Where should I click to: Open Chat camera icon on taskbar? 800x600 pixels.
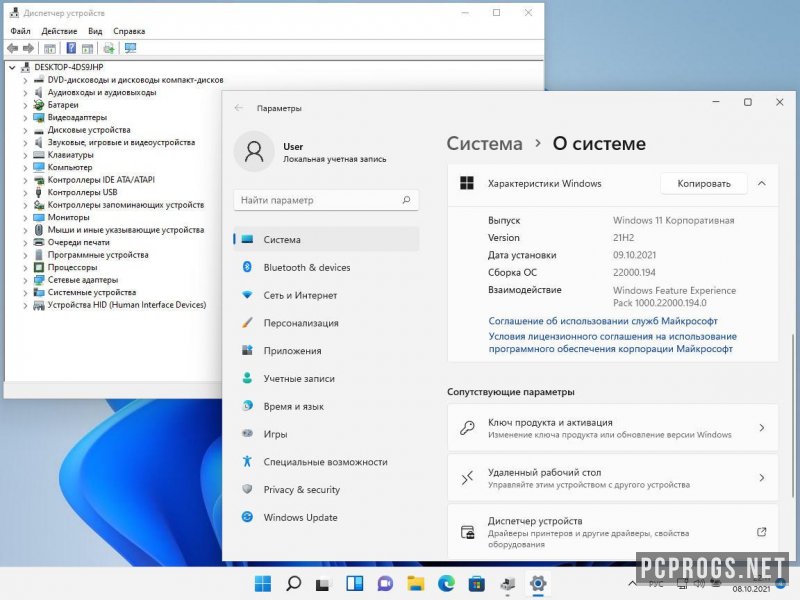tap(385, 583)
